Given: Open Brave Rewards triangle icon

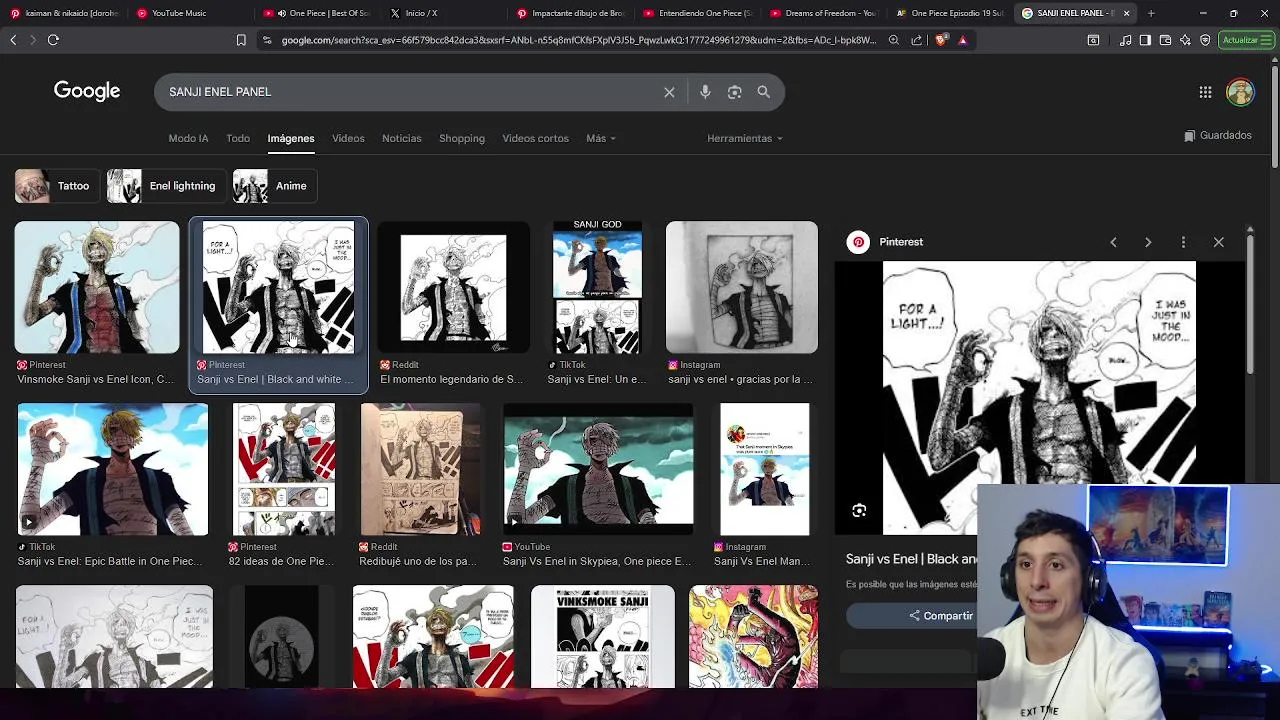Looking at the screenshot, I should 962,40.
